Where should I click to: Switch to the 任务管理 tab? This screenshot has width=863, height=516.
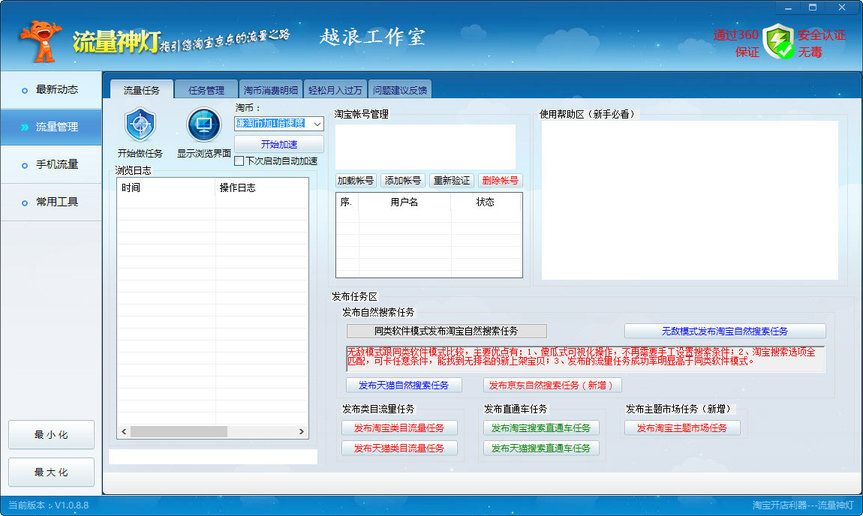pos(207,90)
